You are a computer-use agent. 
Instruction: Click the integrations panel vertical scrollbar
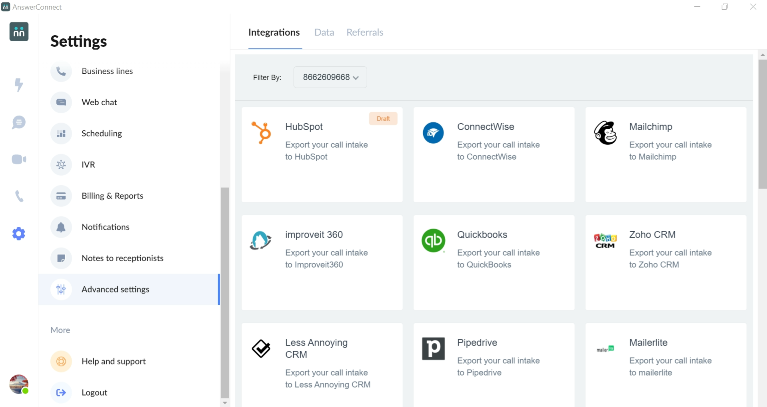tap(763, 123)
